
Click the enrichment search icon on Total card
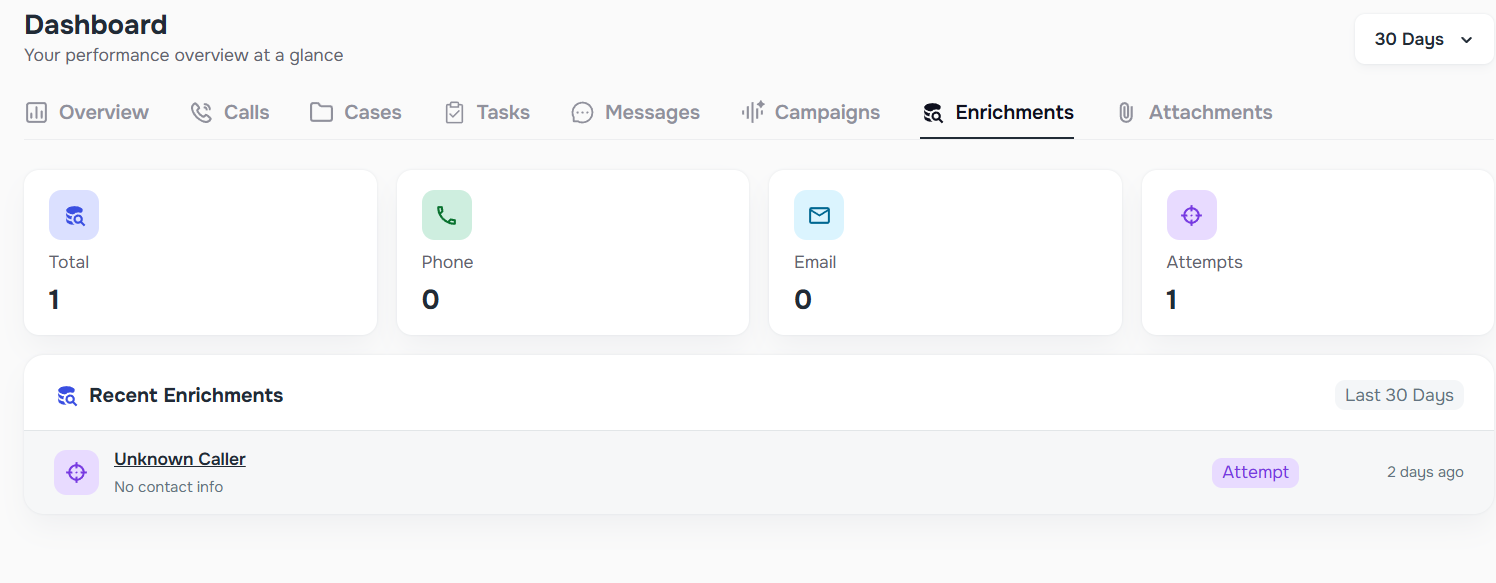click(x=73, y=214)
